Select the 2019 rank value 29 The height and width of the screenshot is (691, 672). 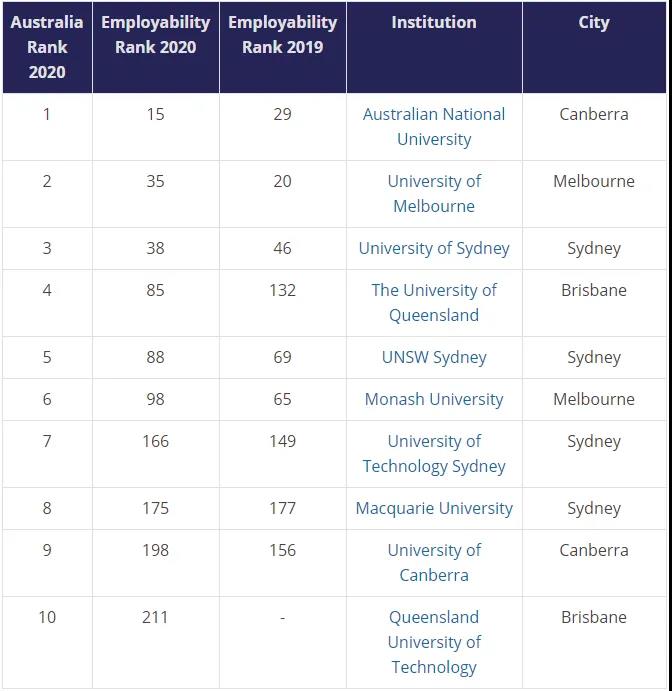[x=282, y=115]
